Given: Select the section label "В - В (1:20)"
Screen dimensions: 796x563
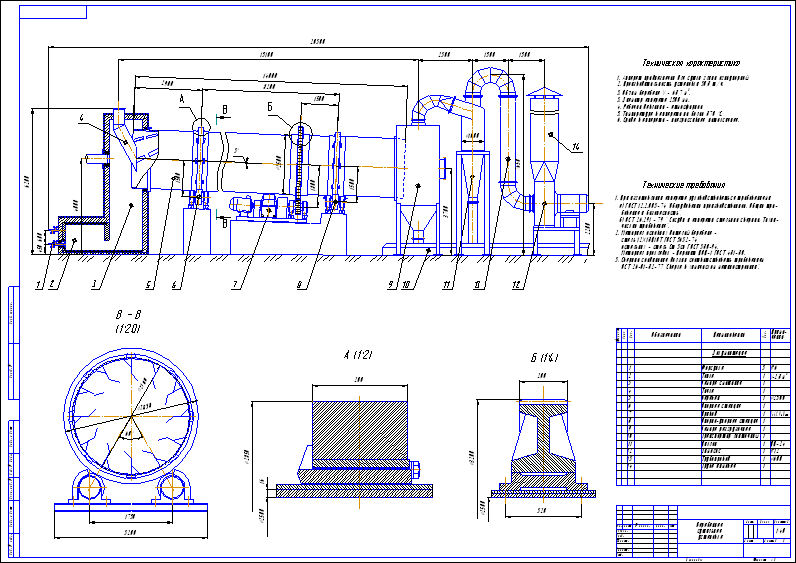Looking at the screenshot, I should [x=128, y=322].
